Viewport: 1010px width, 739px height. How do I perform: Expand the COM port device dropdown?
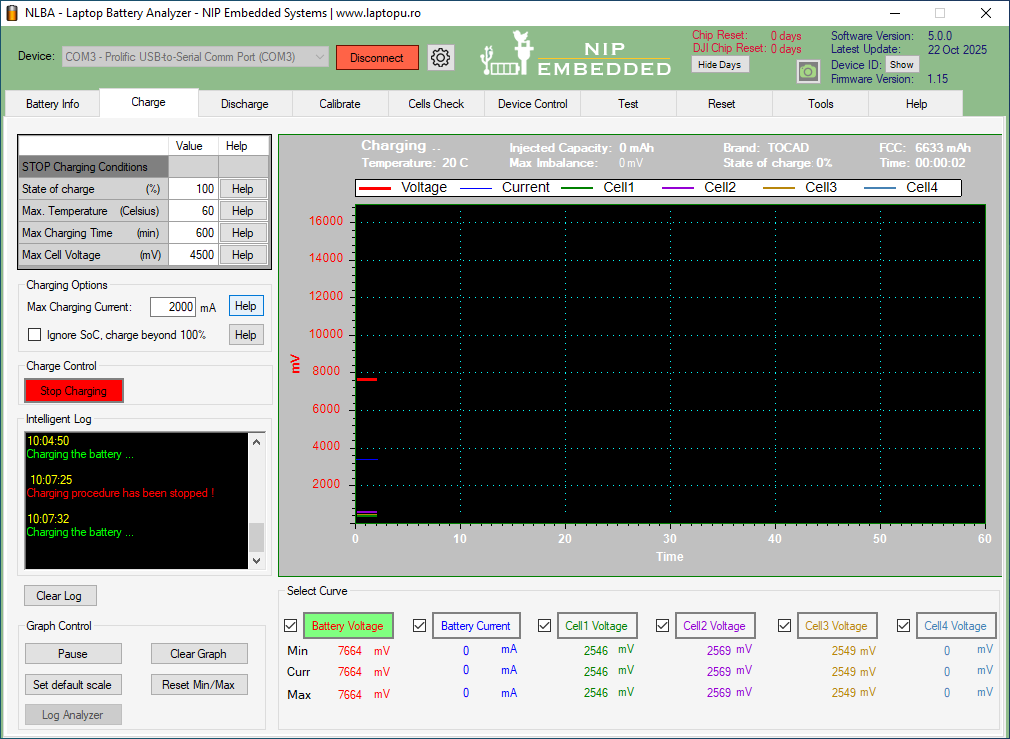click(320, 57)
